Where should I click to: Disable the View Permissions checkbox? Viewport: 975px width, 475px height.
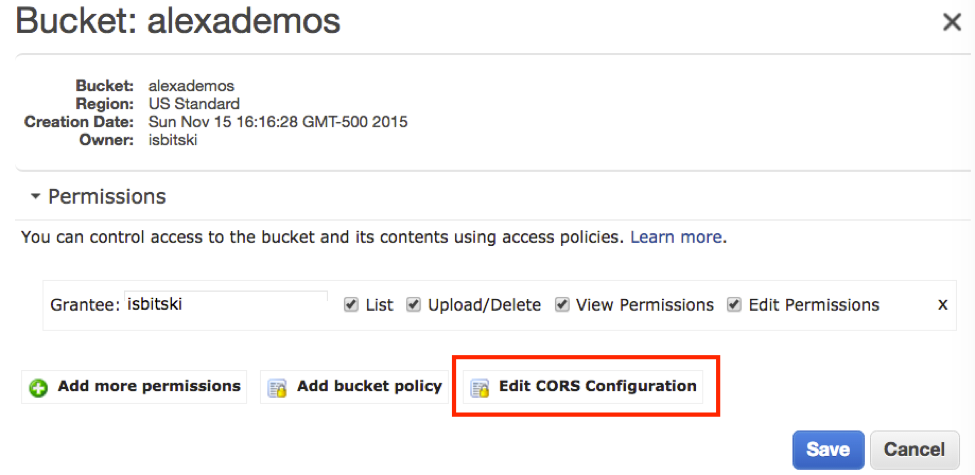point(562,305)
